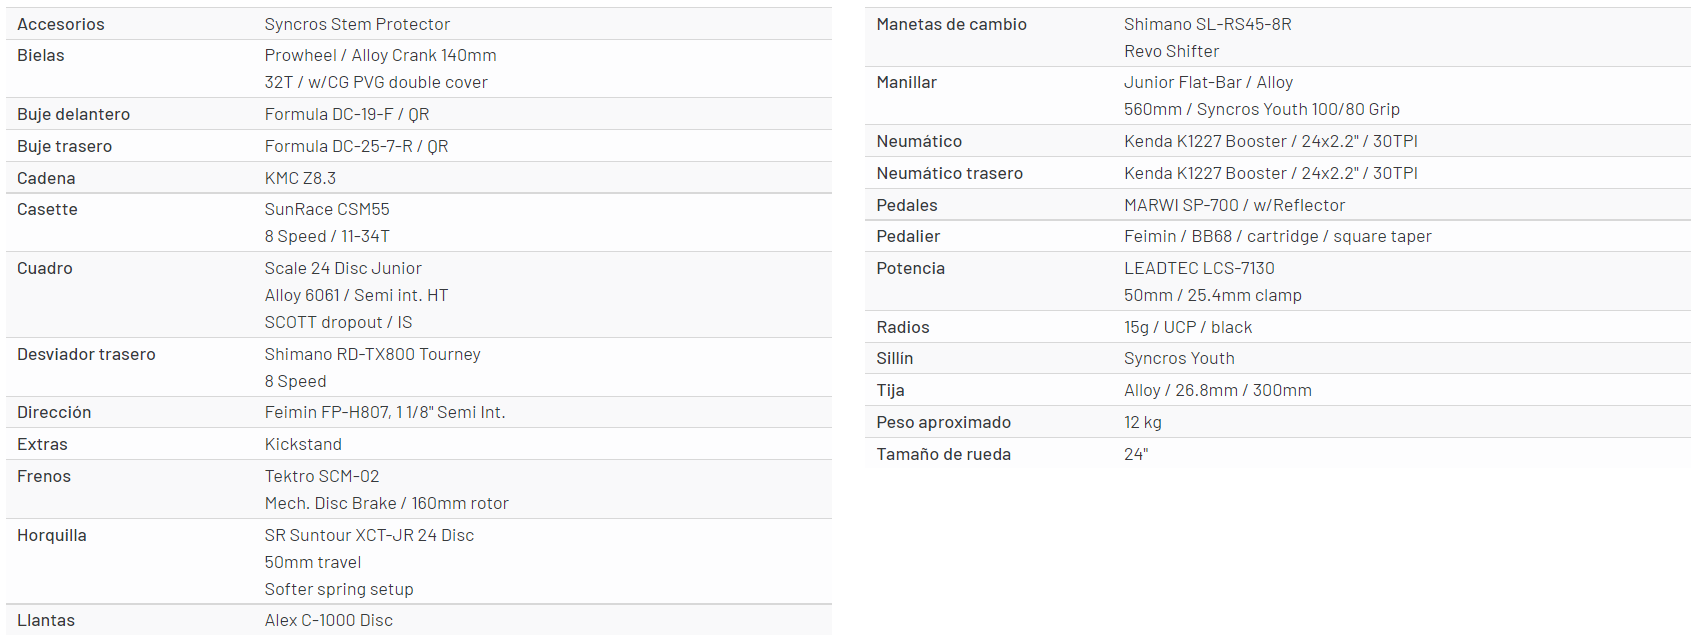
Task: Click SR Suntour XCT-JR 24 Disc fork
Action: [369, 535]
